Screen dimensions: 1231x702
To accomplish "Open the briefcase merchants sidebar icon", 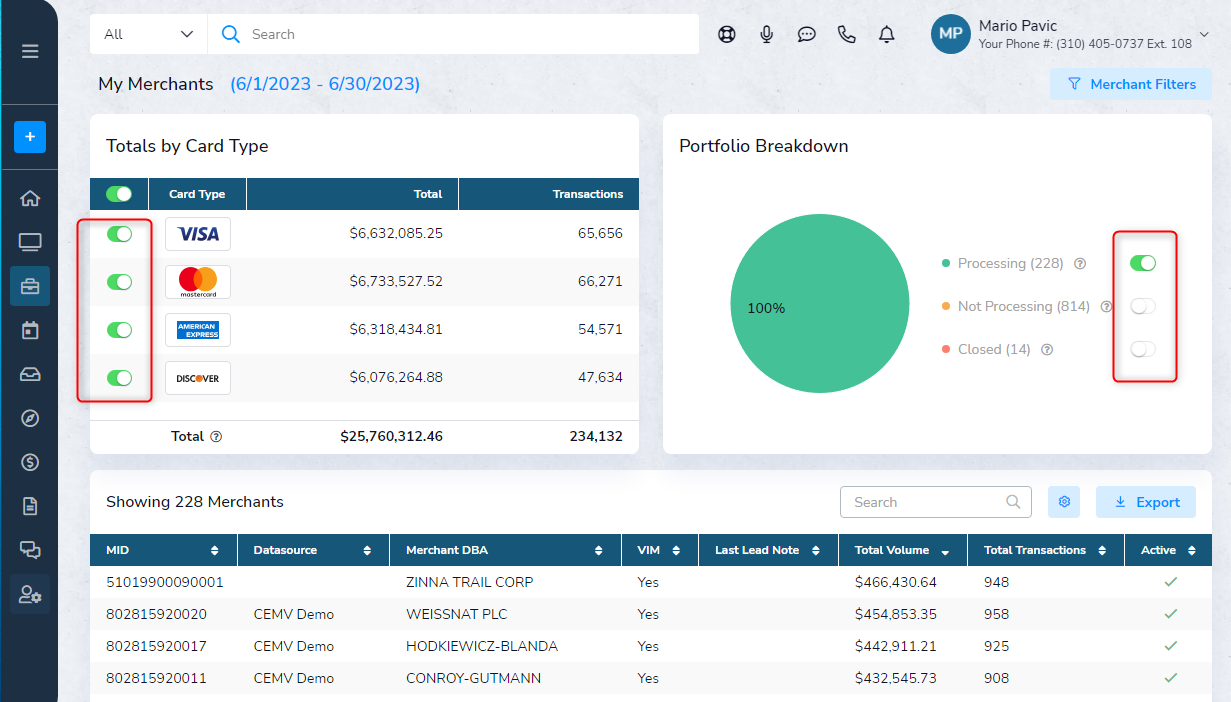I will [30, 286].
